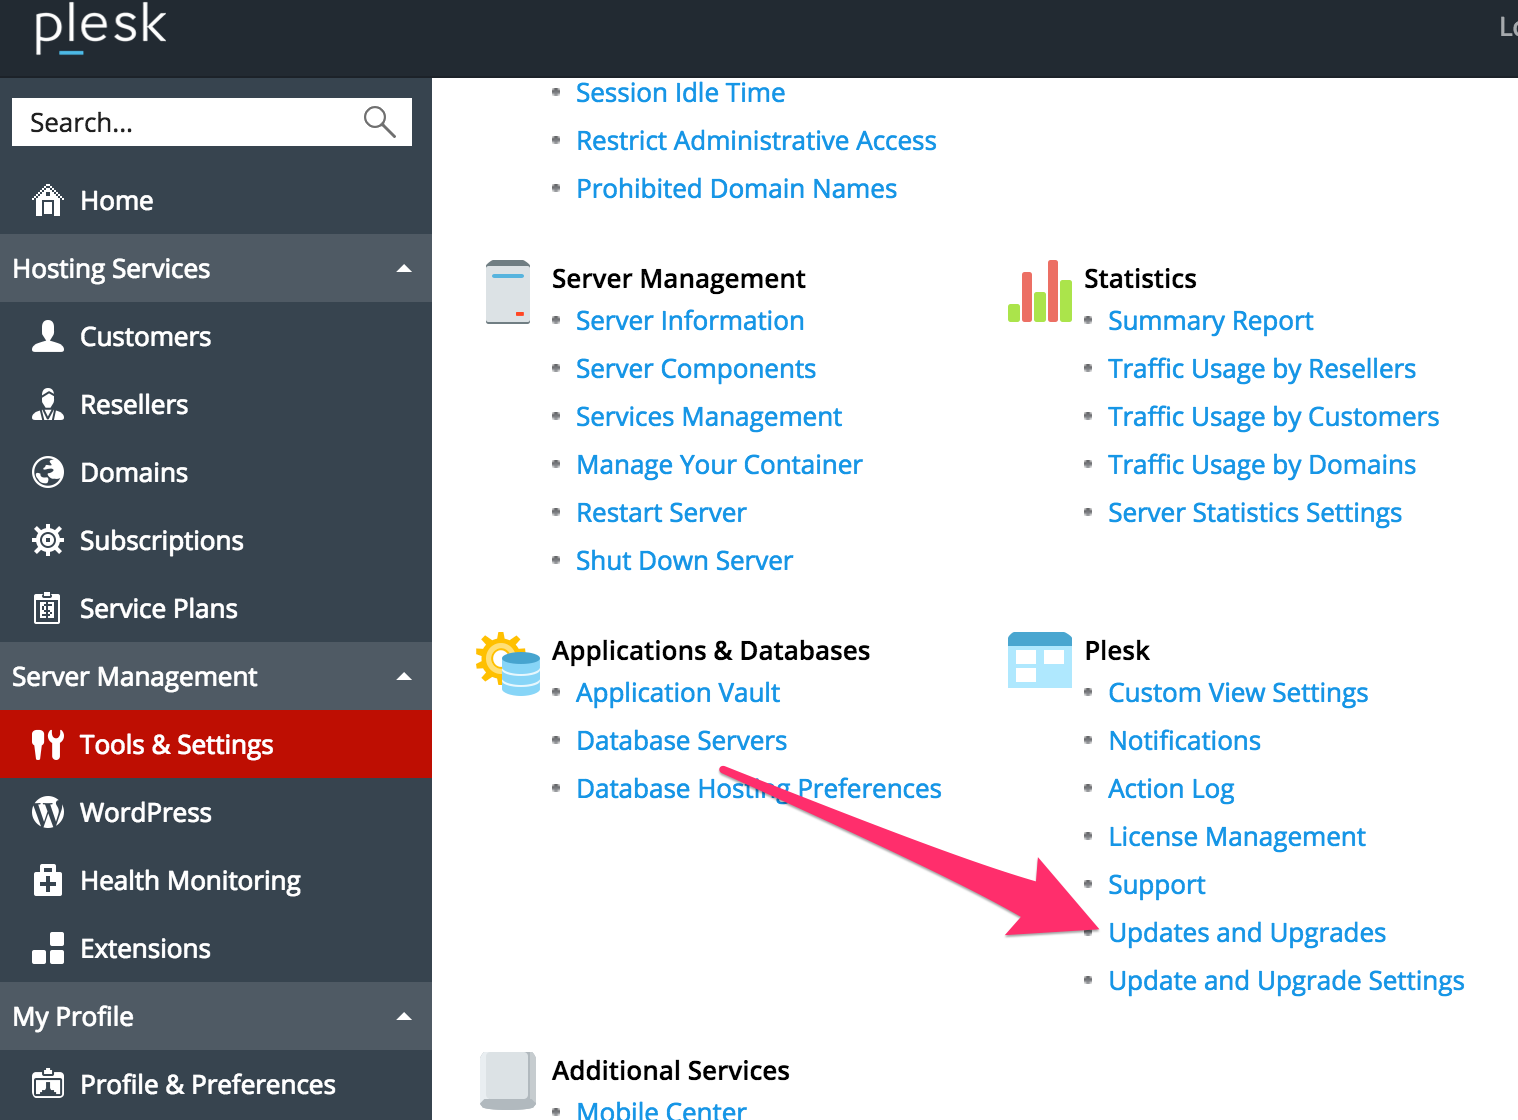Viewport: 1518px width, 1120px height.
Task: Click the magnifying glass search icon
Action: (x=379, y=121)
